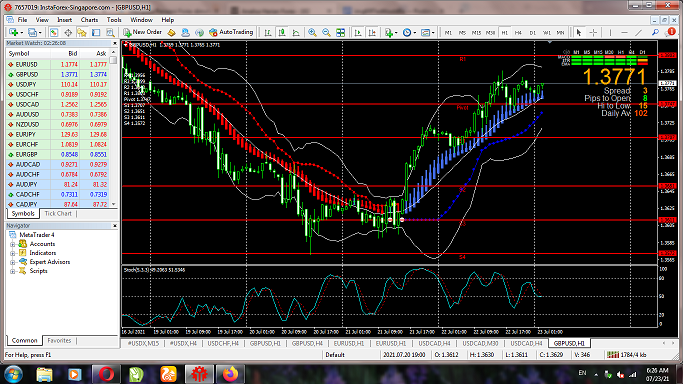The width and height of the screenshot is (683, 384).
Task: Expand the Scripts node in the Navigator
Action: [13, 271]
